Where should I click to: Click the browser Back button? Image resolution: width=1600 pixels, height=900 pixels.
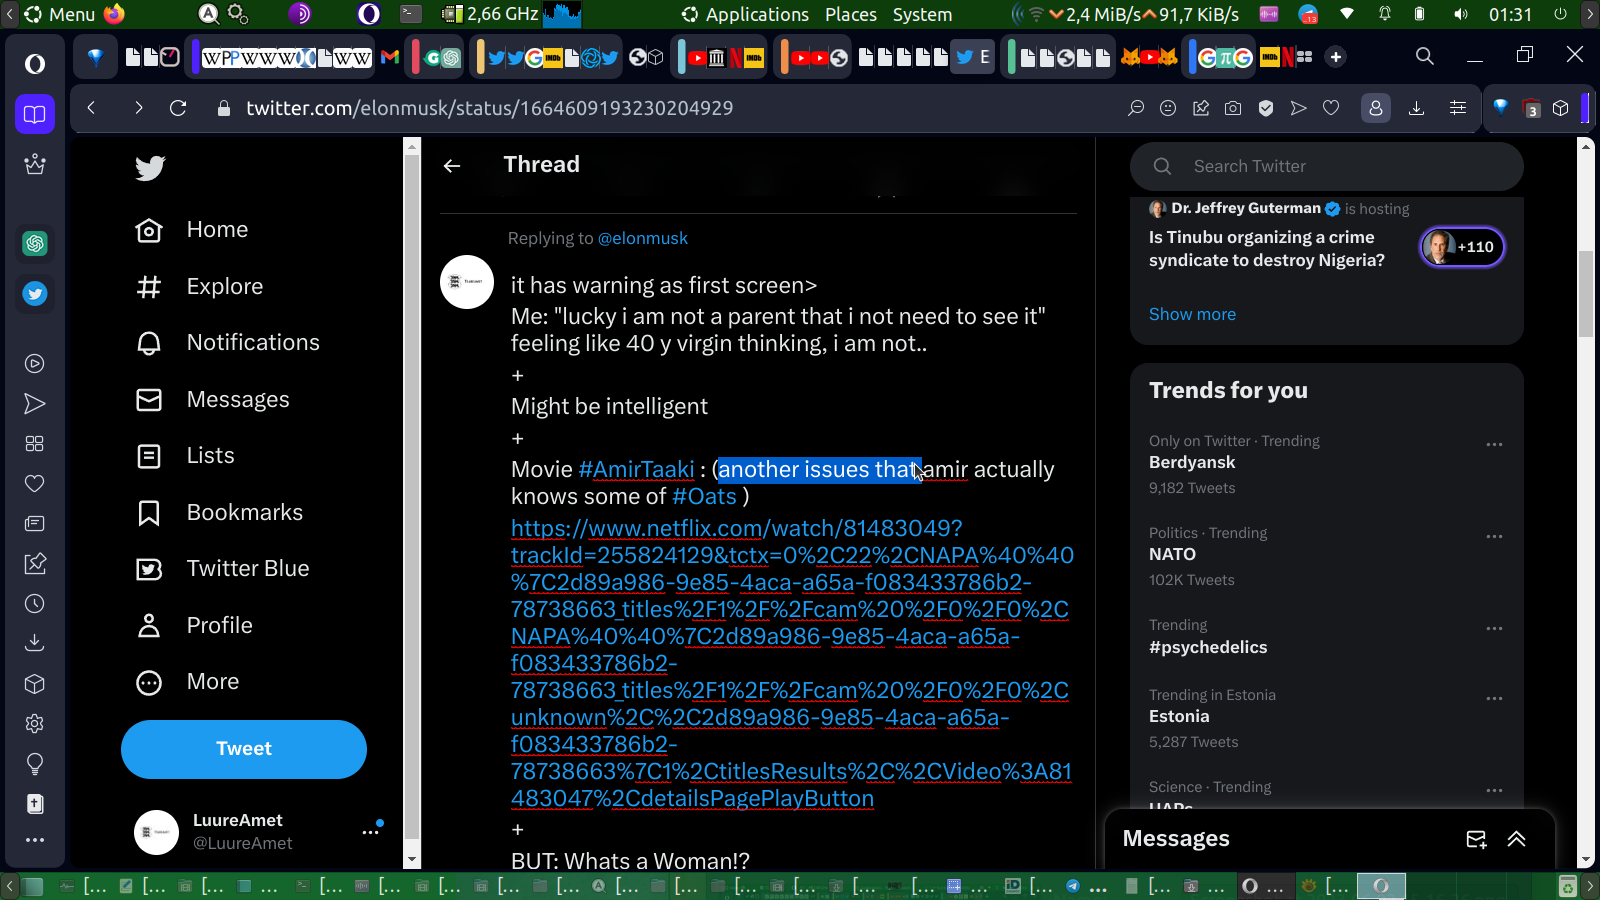coord(91,108)
